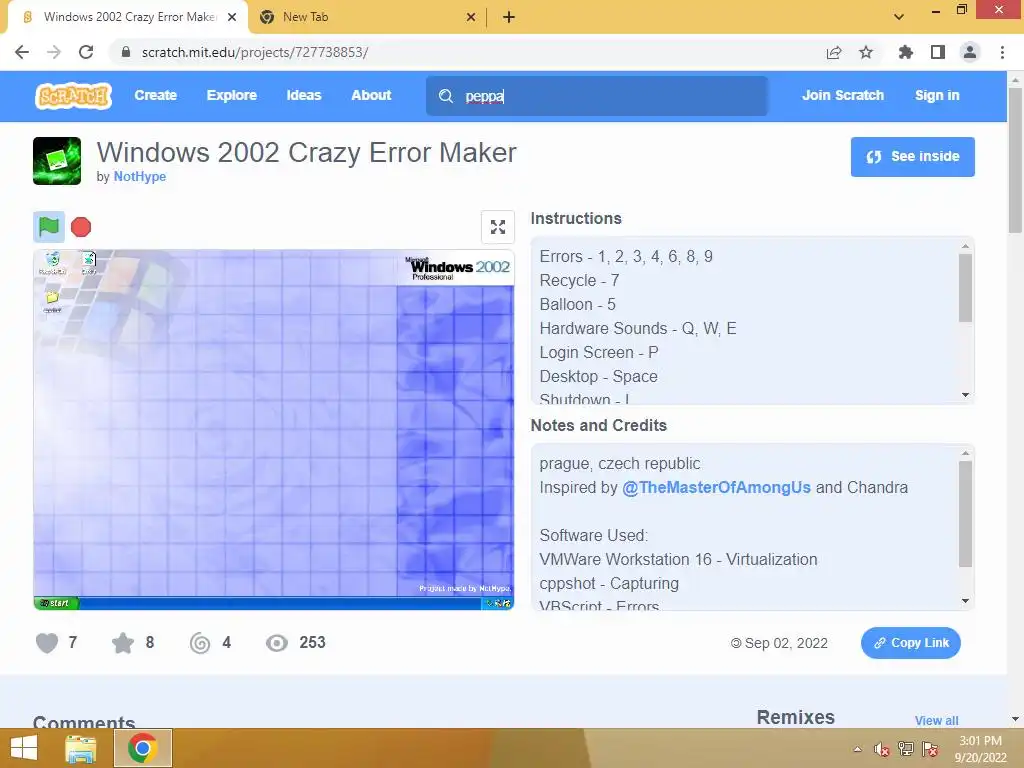Close the New Tab tab

tap(471, 17)
